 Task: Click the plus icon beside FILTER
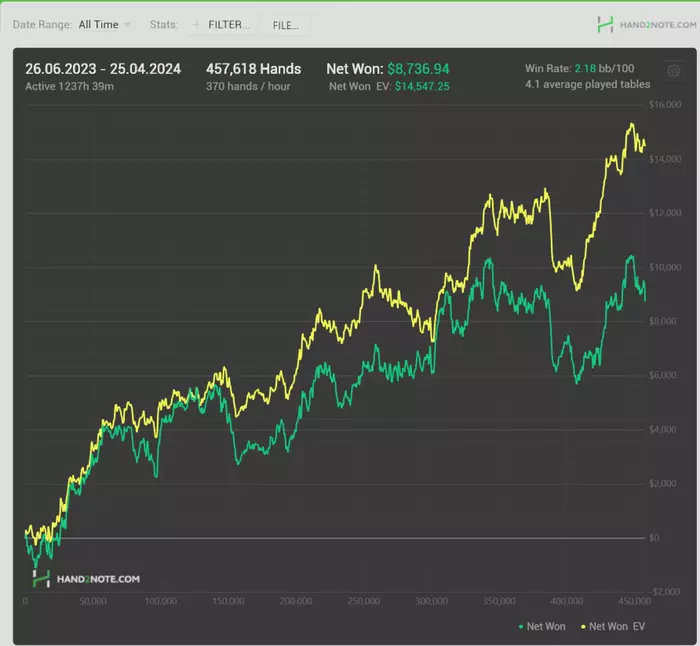tap(195, 25)
